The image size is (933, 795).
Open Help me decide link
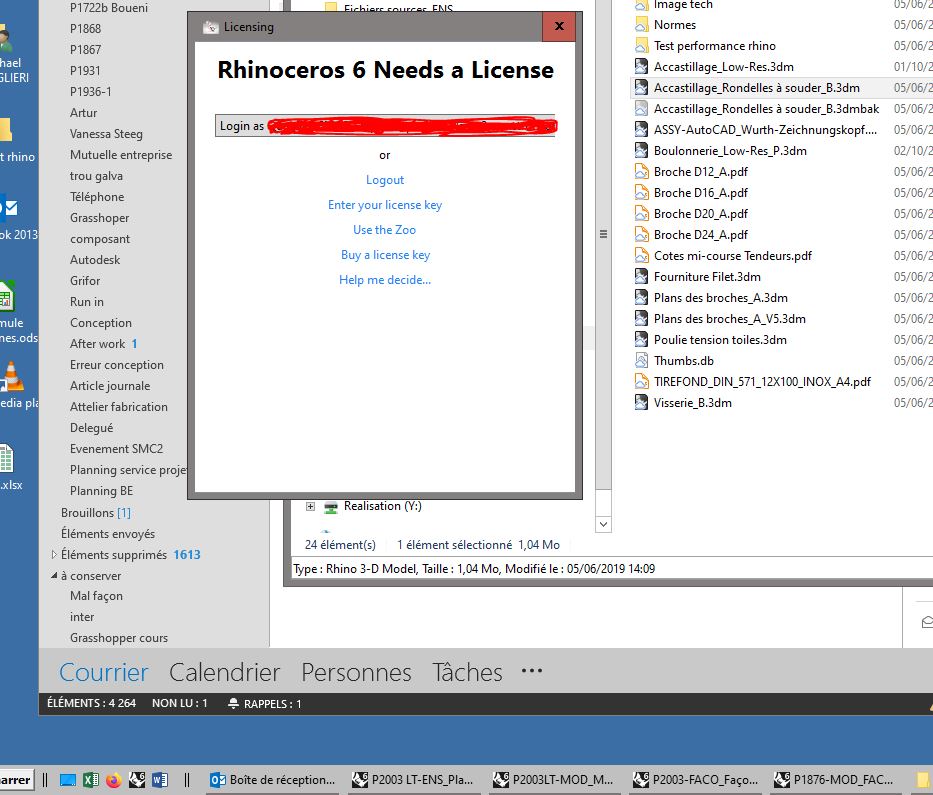384,280
